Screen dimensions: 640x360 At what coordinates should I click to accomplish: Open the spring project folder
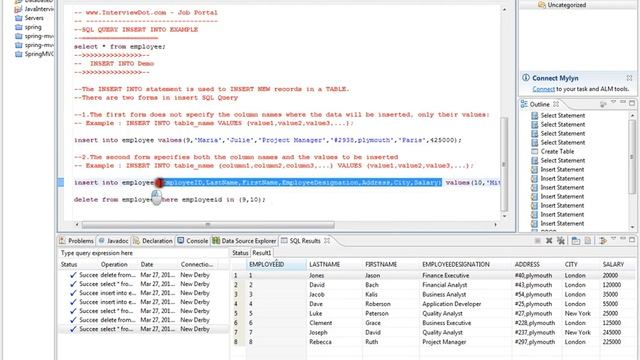(28, 27)
